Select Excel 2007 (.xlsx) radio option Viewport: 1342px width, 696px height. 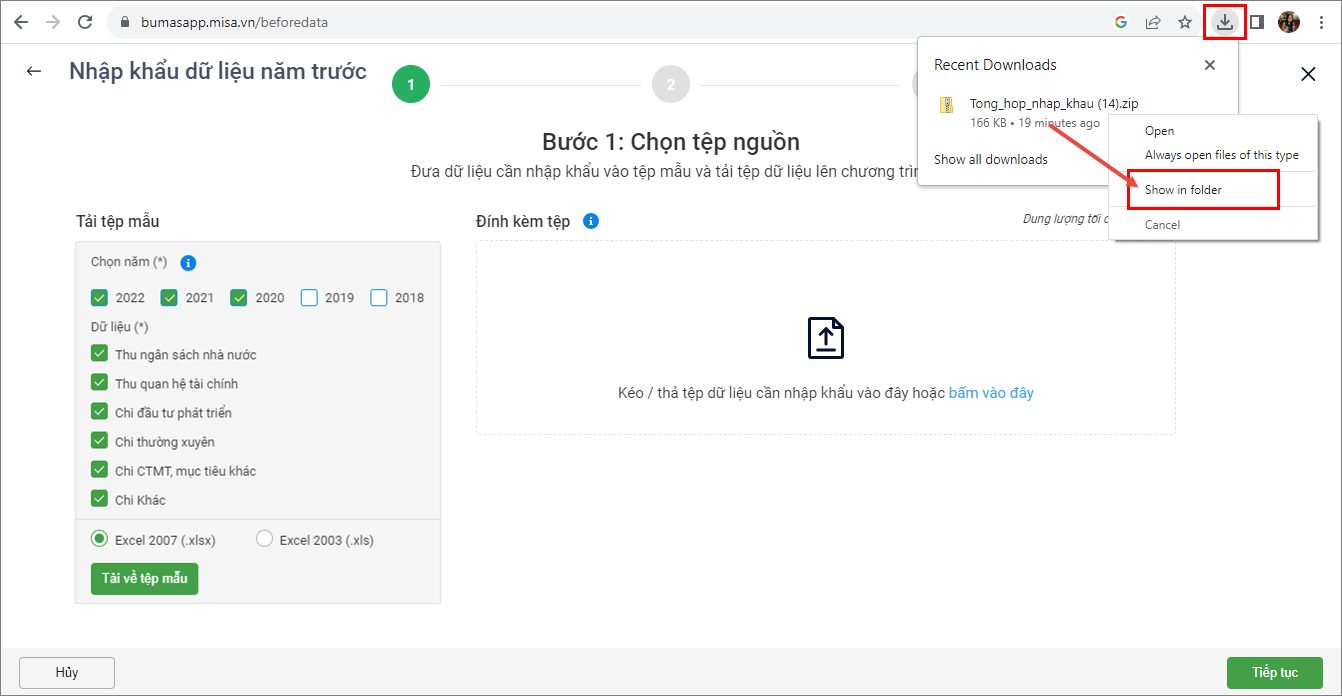99,538
